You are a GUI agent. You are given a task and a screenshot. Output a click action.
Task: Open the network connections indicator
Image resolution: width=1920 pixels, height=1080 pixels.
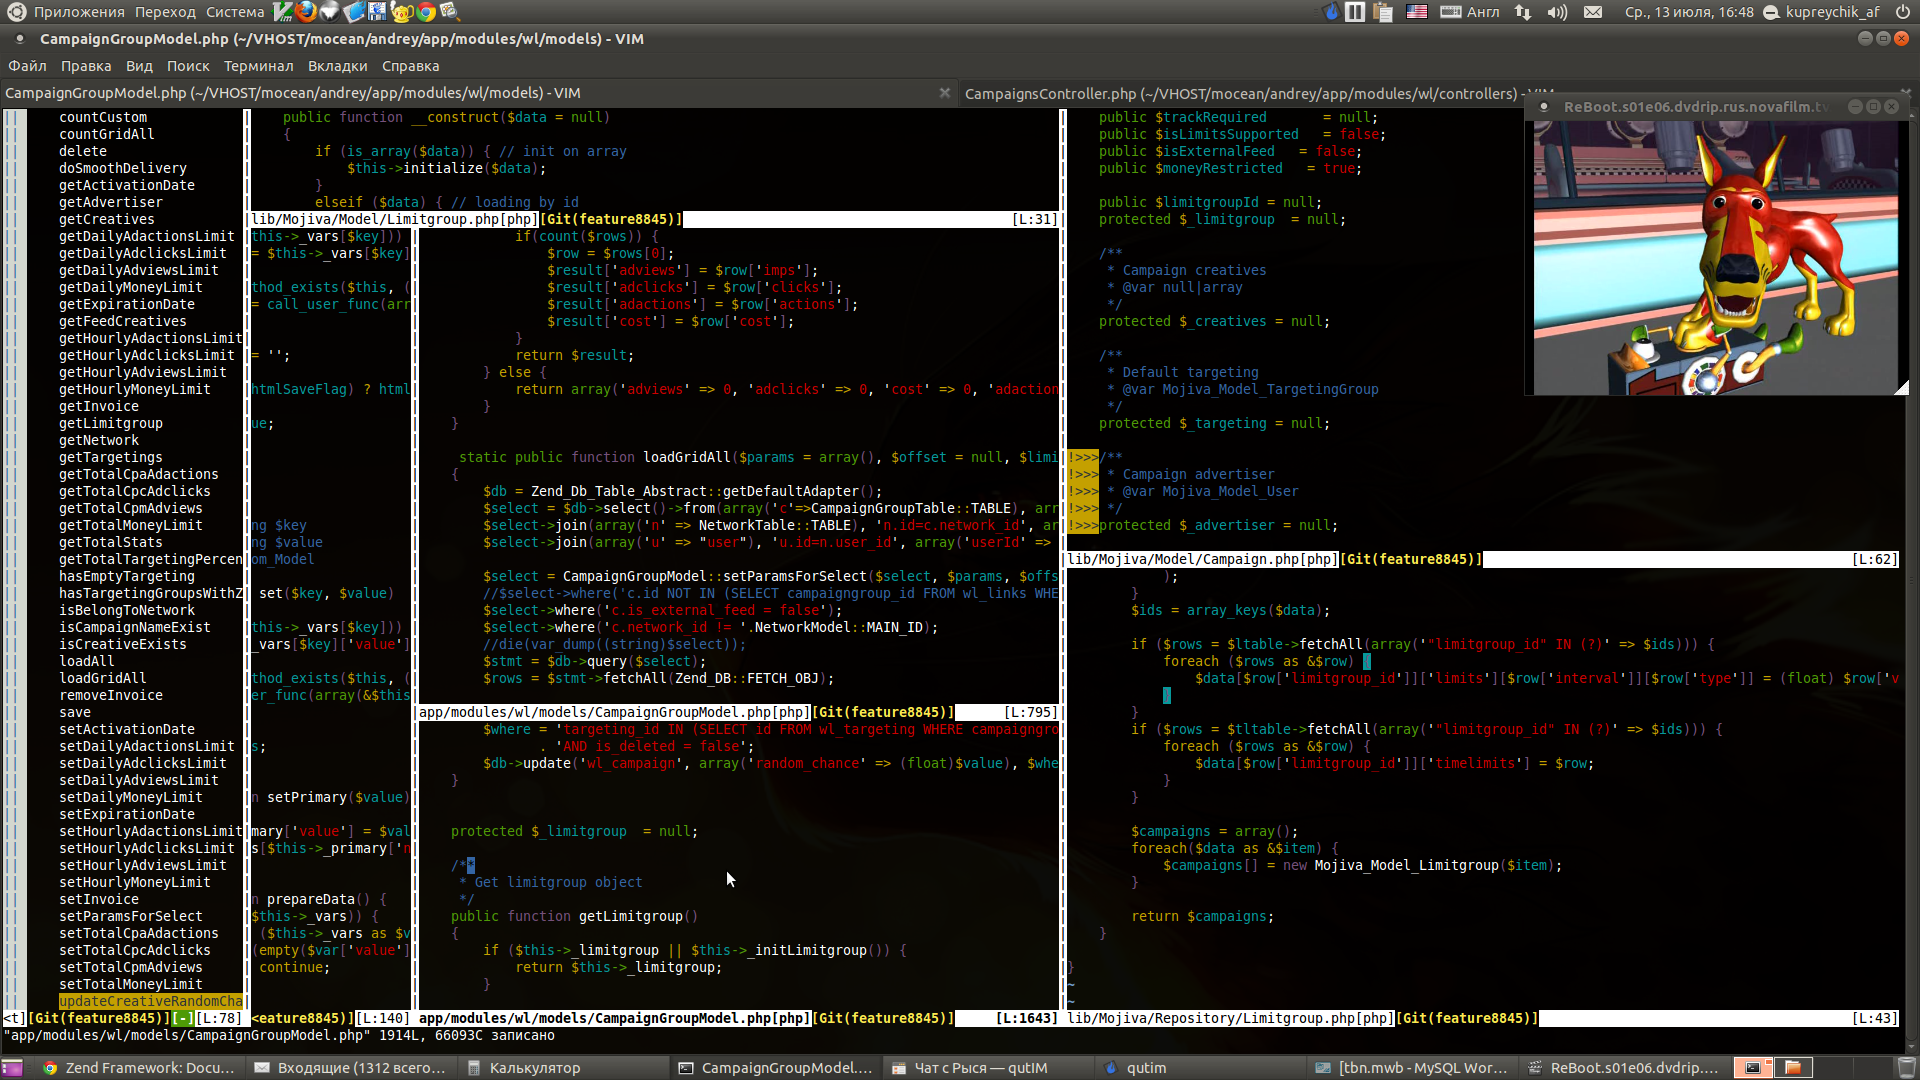1523,12
